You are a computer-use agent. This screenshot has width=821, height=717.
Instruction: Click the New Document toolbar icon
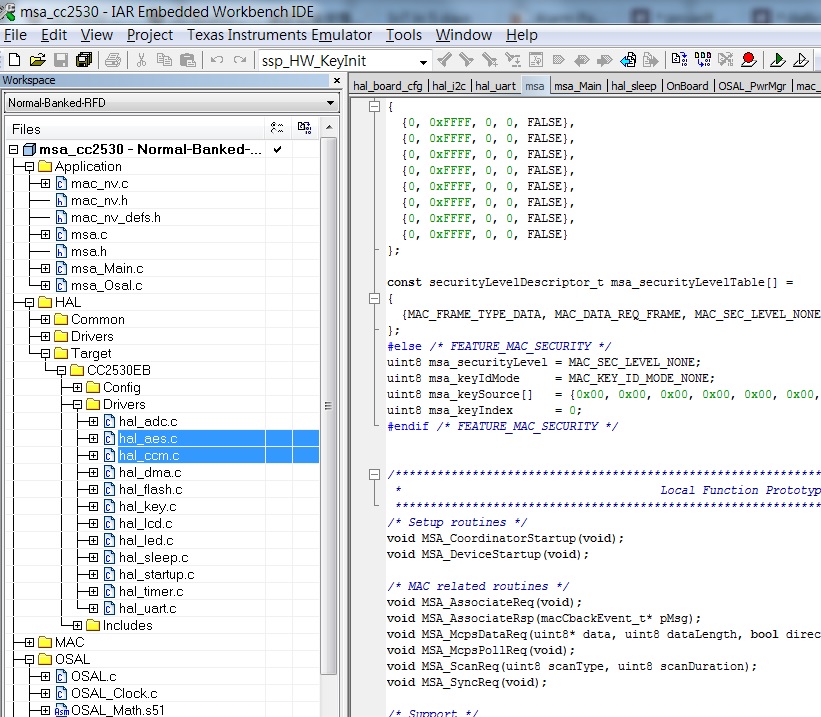point(15,61)
